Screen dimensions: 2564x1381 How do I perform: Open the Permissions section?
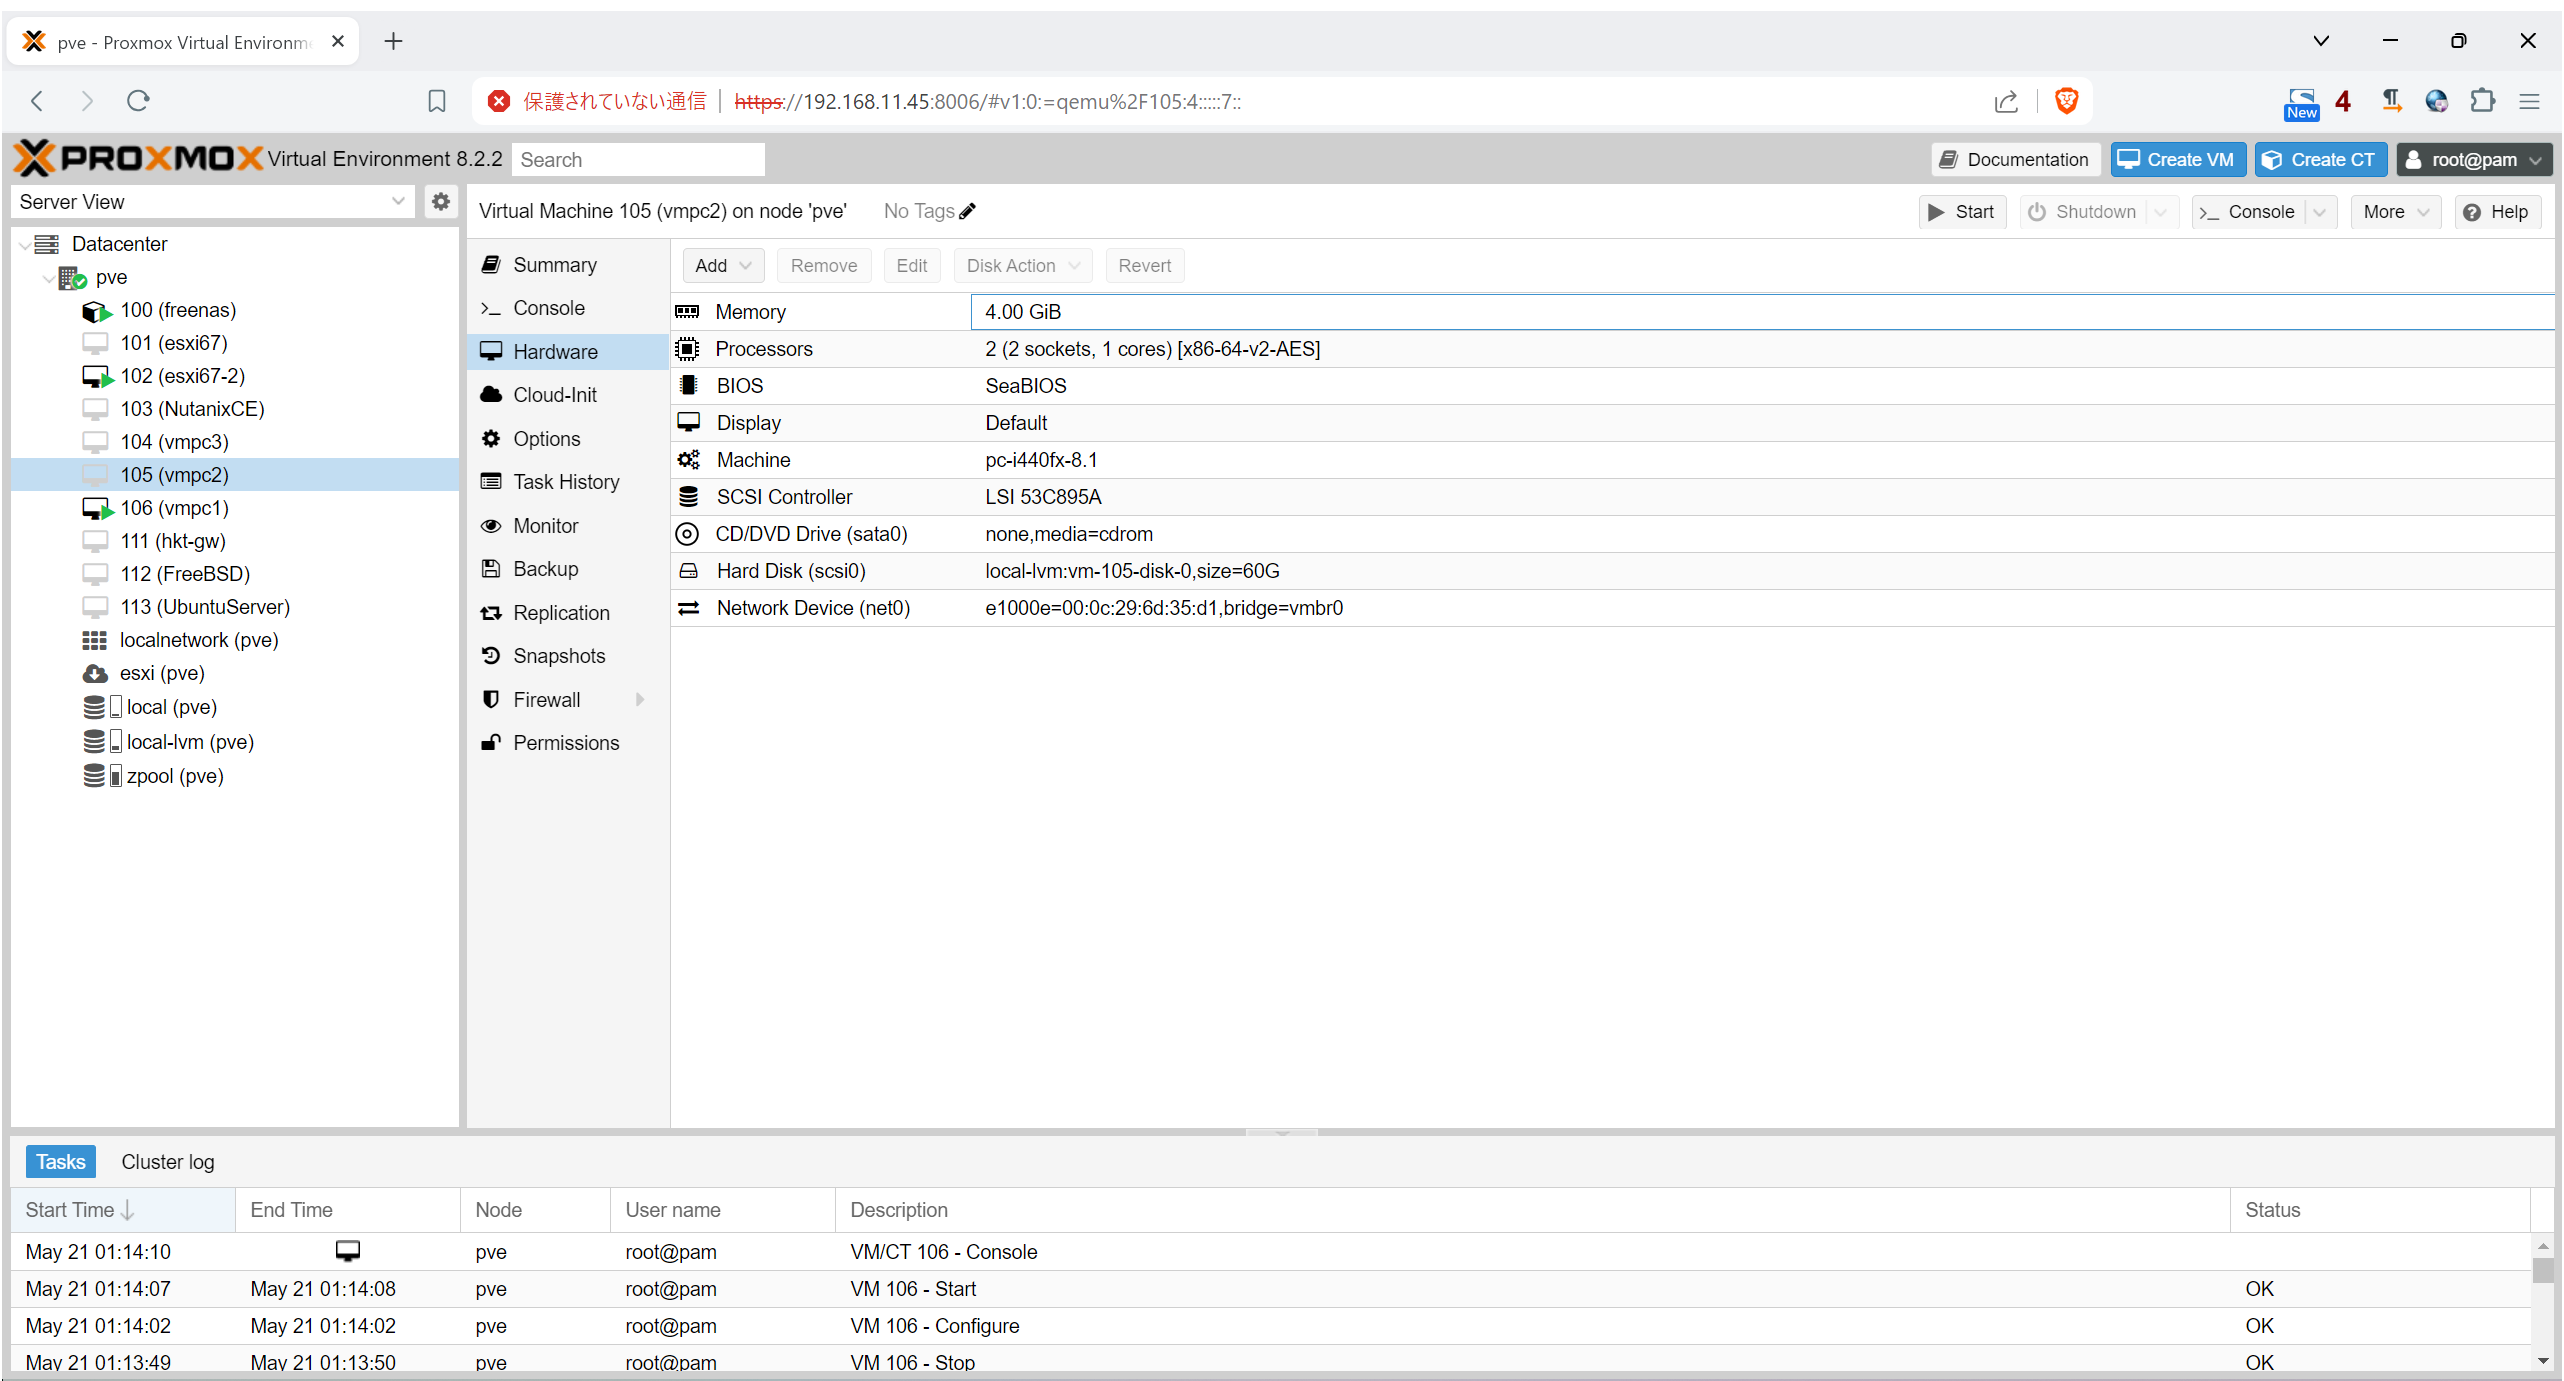pyautogui.click(x=567, y=743)
